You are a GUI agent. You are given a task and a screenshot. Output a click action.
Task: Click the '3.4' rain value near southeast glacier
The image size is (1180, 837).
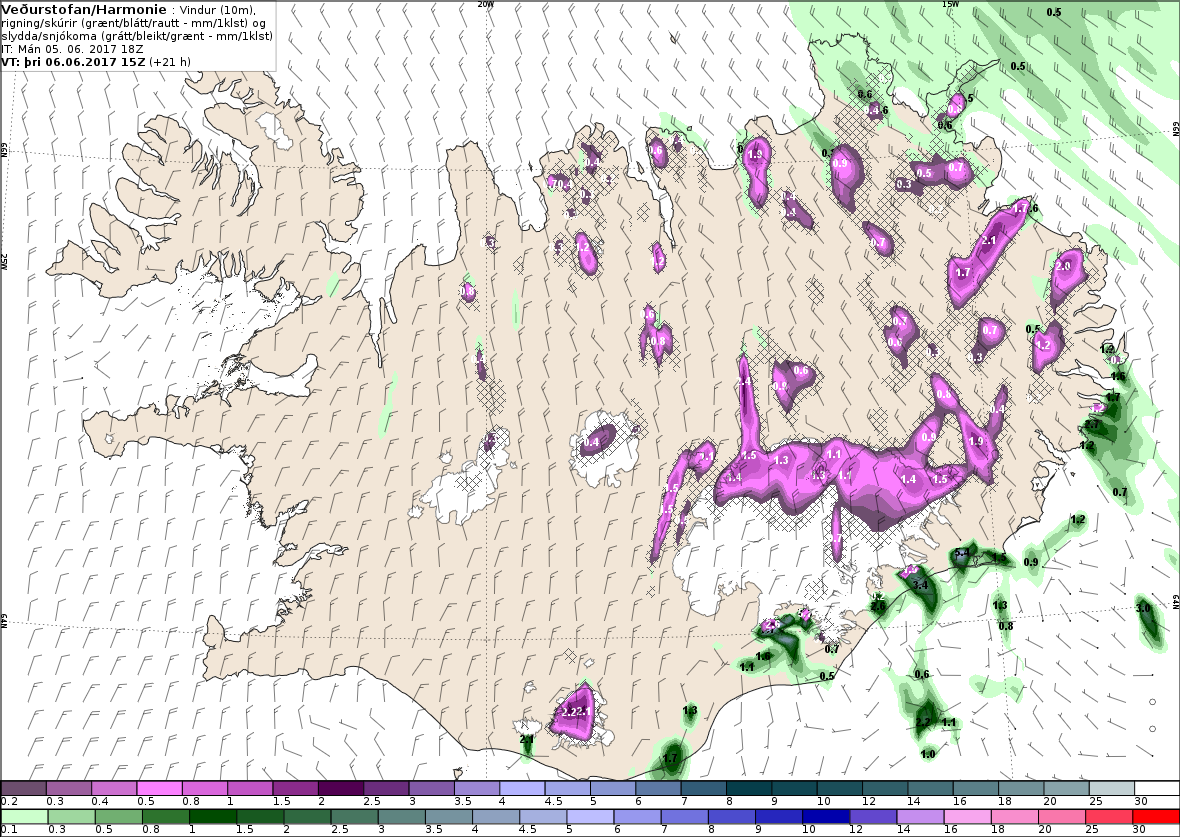[x=920, y=584]
